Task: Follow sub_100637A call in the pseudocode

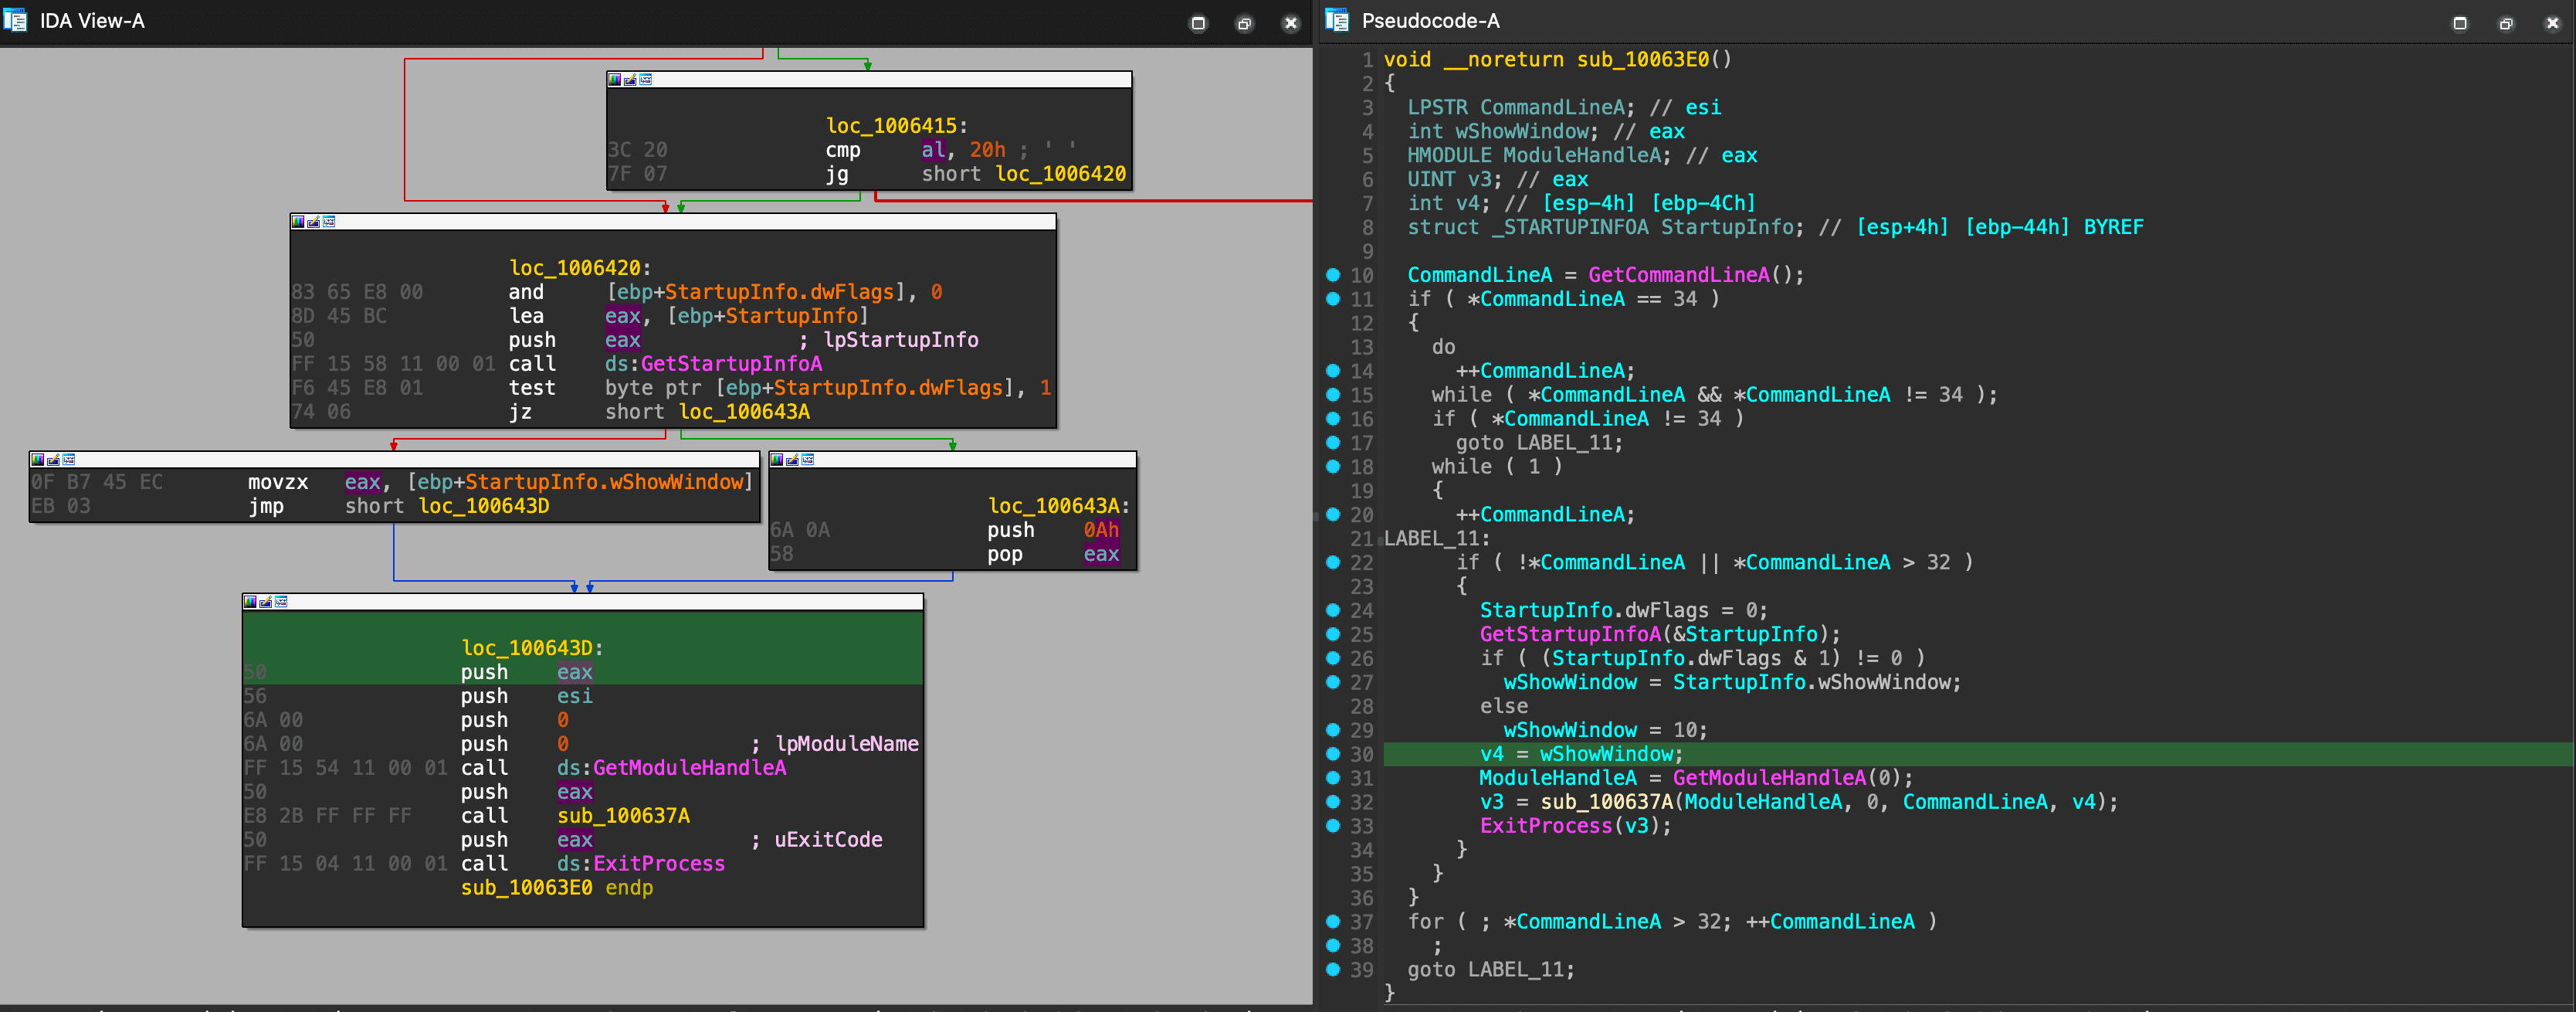Action: pos(1606,802)
